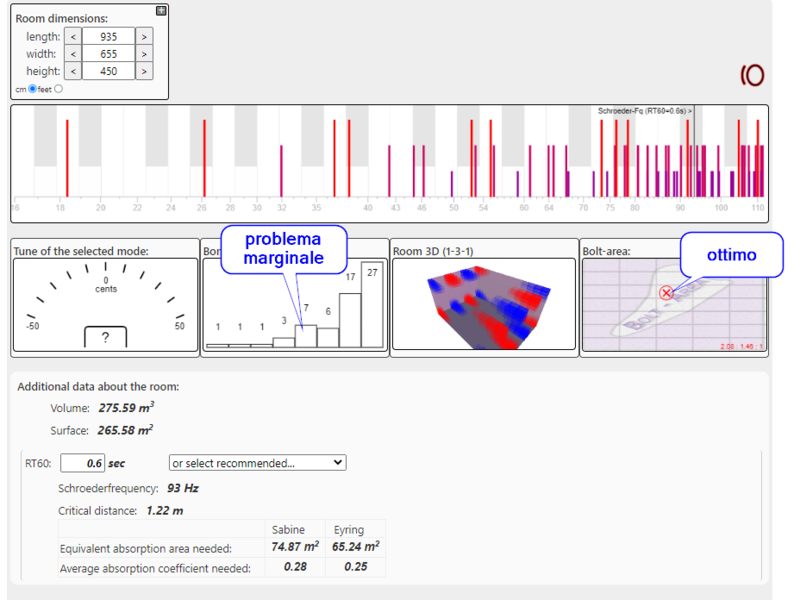The height and width of the screenshot is (600, 800).
Task: Click the RT60 seconds input field
Action: tap(83, 463)
